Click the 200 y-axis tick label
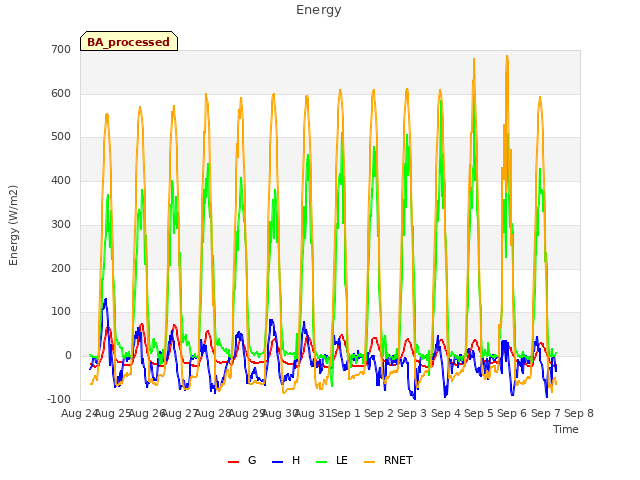Image resolution: width=640 pixels, height=480 pixels. (61, 269)
